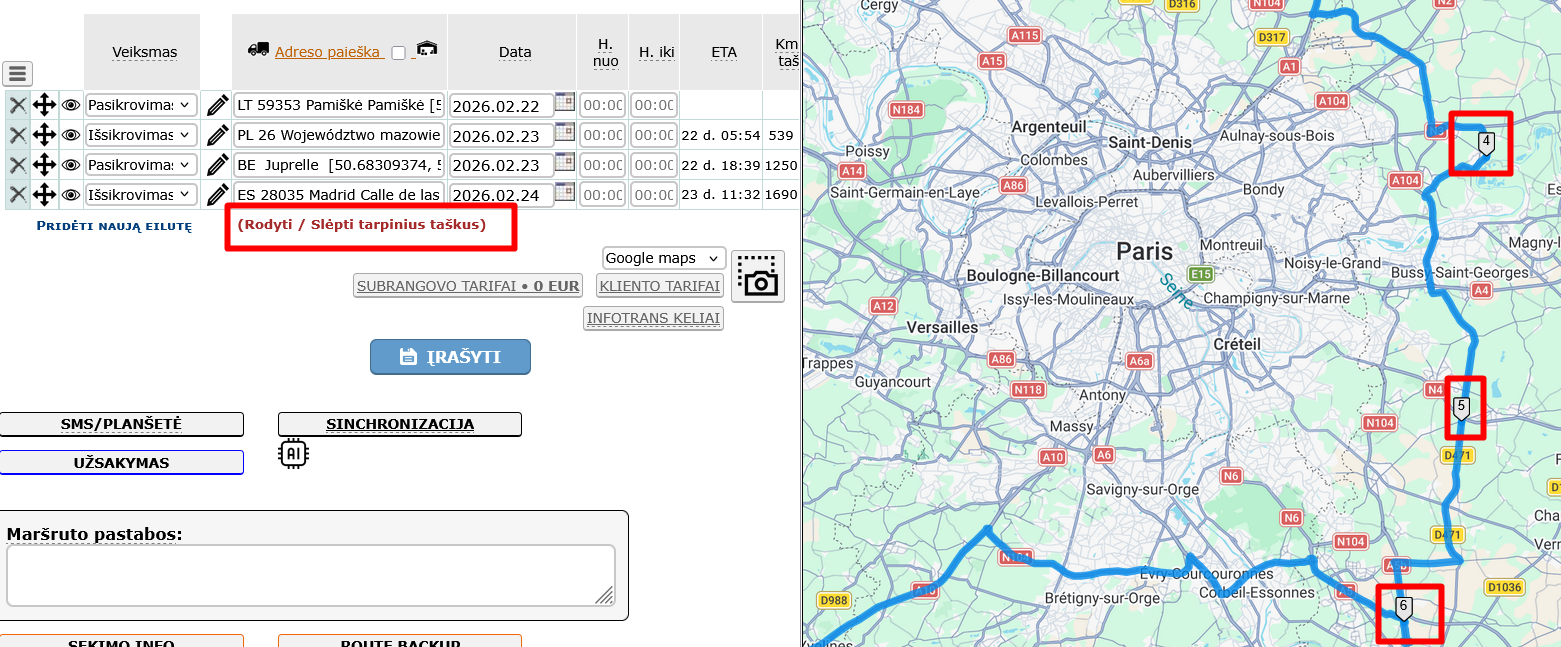Focus H. iki time field on BE Juprelle row
1561x647 pixels.
point(654,165)
